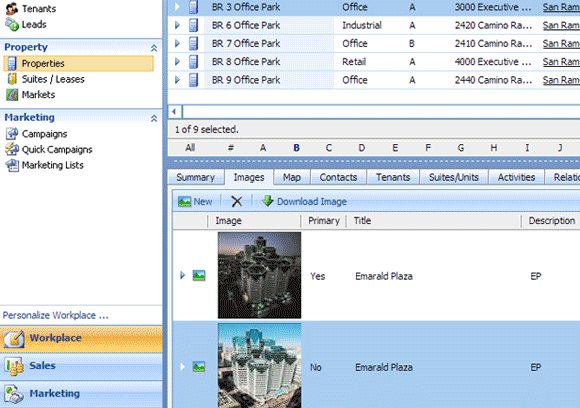580x408 pixels.
Task: Select the night Emarald Plaza thumbnail
Action: (x=259, y=275)
